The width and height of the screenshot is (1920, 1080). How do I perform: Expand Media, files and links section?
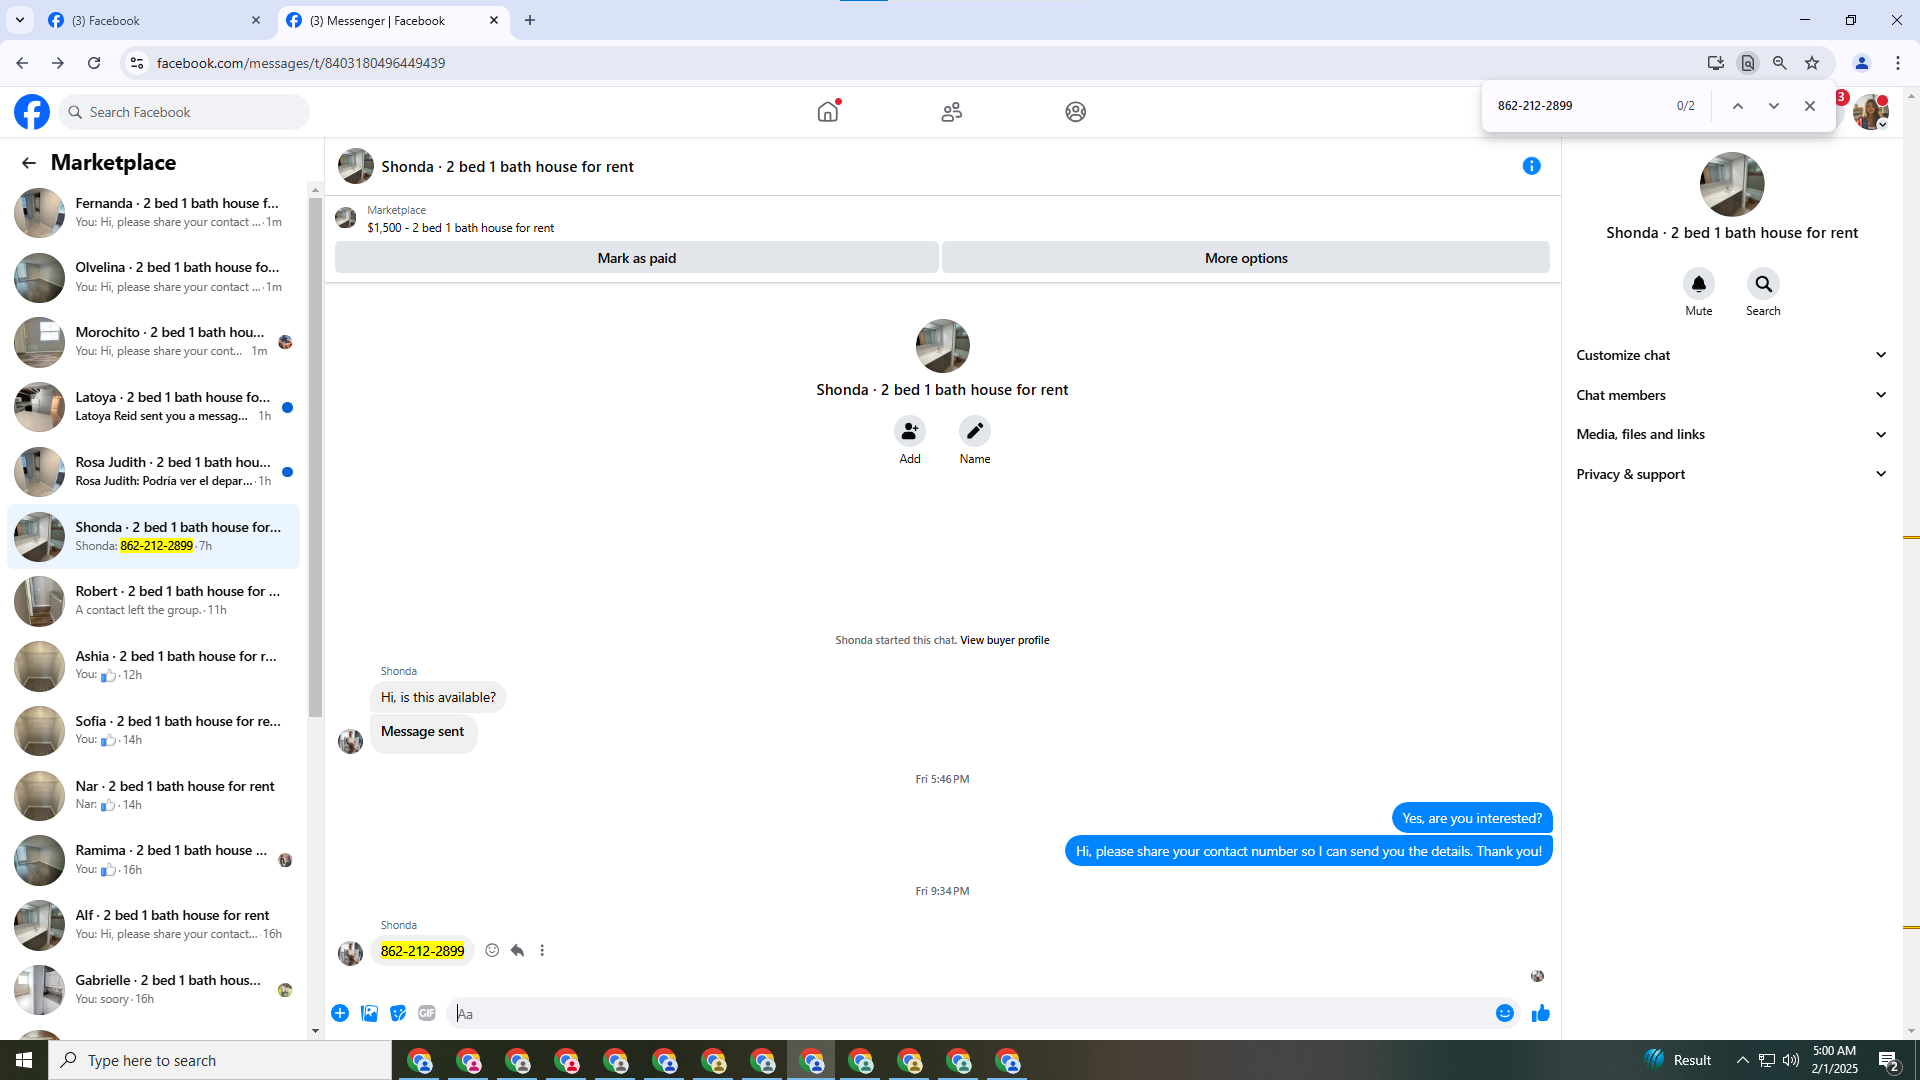[x=1731, y=434]
